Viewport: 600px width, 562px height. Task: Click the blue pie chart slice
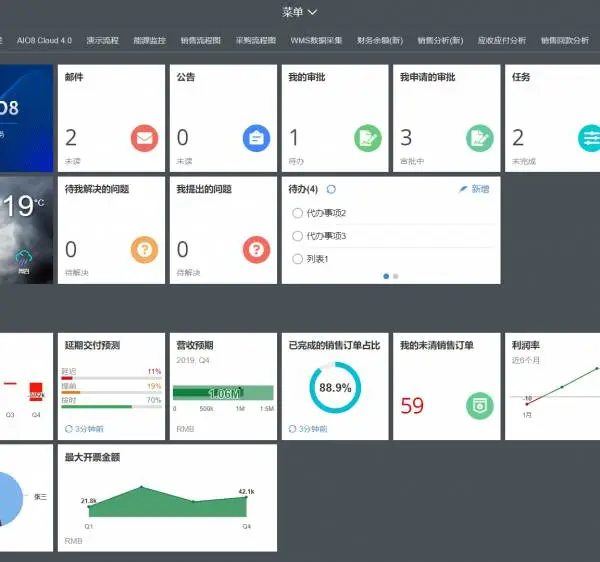click(11, 499)
